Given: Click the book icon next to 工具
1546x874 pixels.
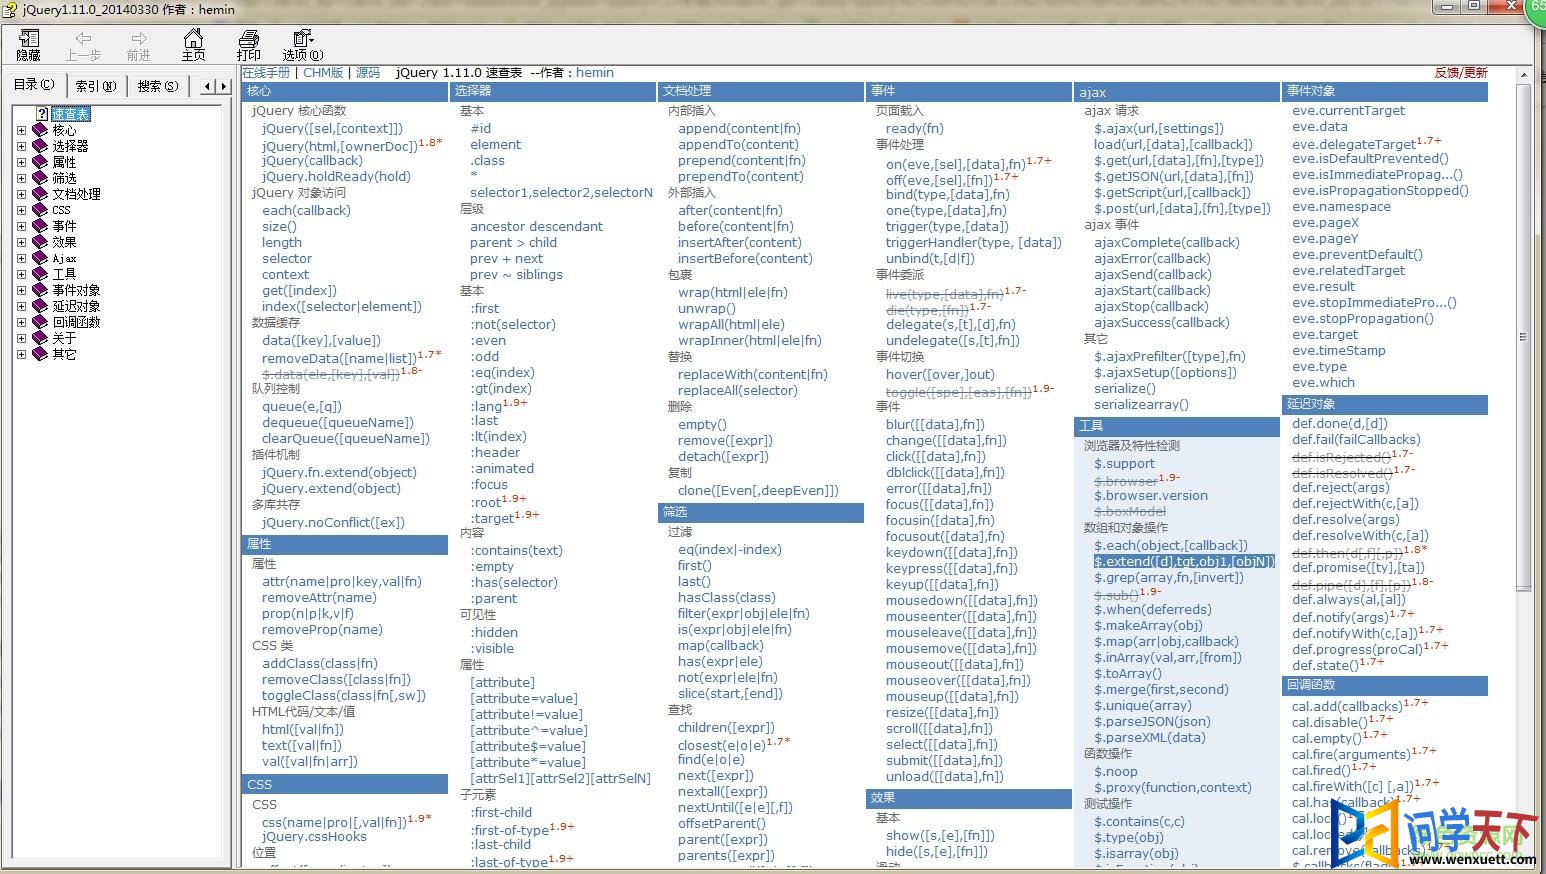Looking at the screenshot, I should pyautogui.click(x=40, y=274).
